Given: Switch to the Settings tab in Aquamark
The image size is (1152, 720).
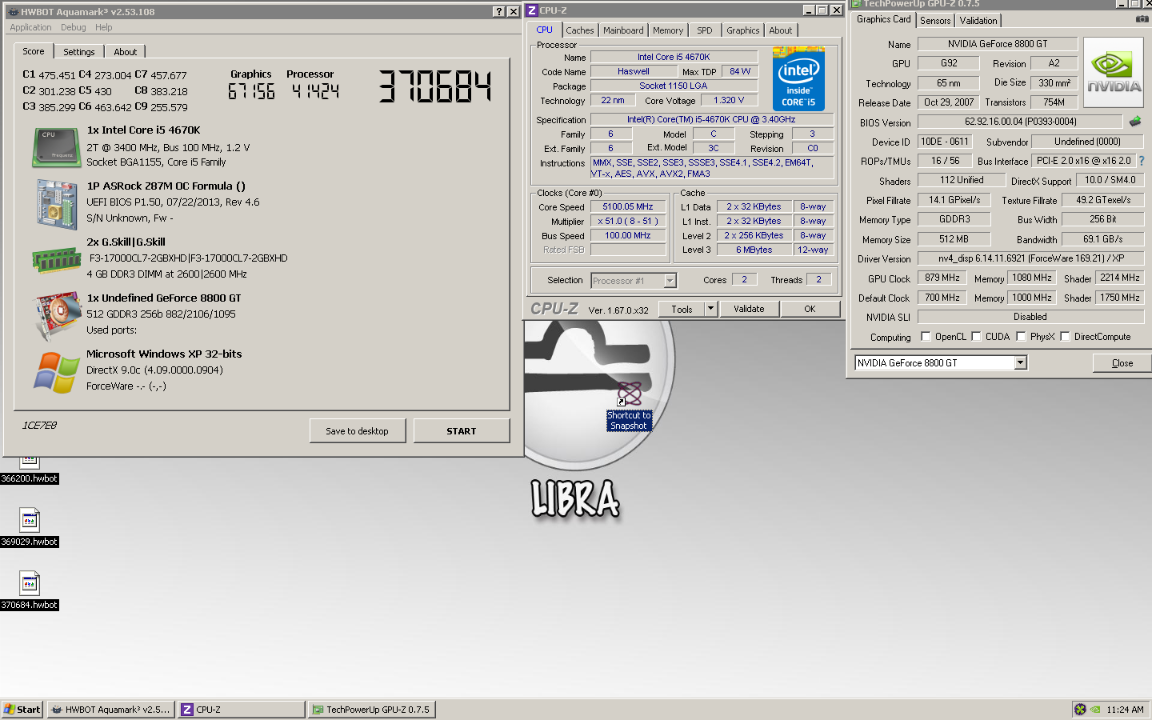Looking at the screenshot, I should [x=79, y=51].
